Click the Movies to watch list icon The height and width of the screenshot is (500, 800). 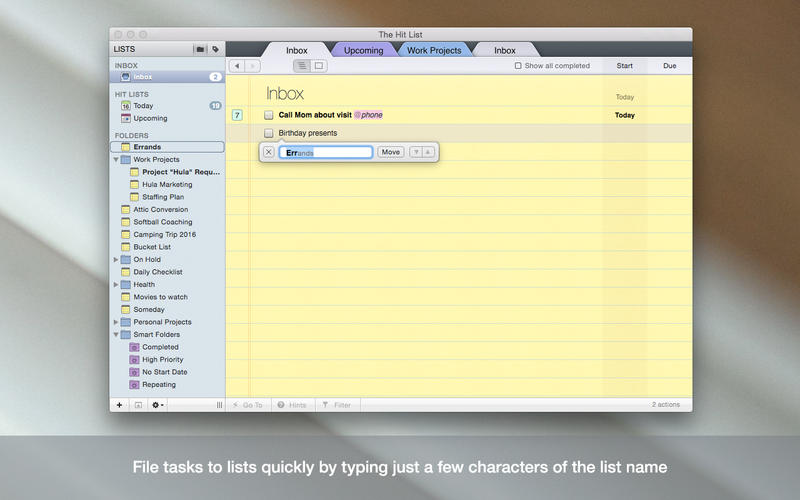(126, 297)
